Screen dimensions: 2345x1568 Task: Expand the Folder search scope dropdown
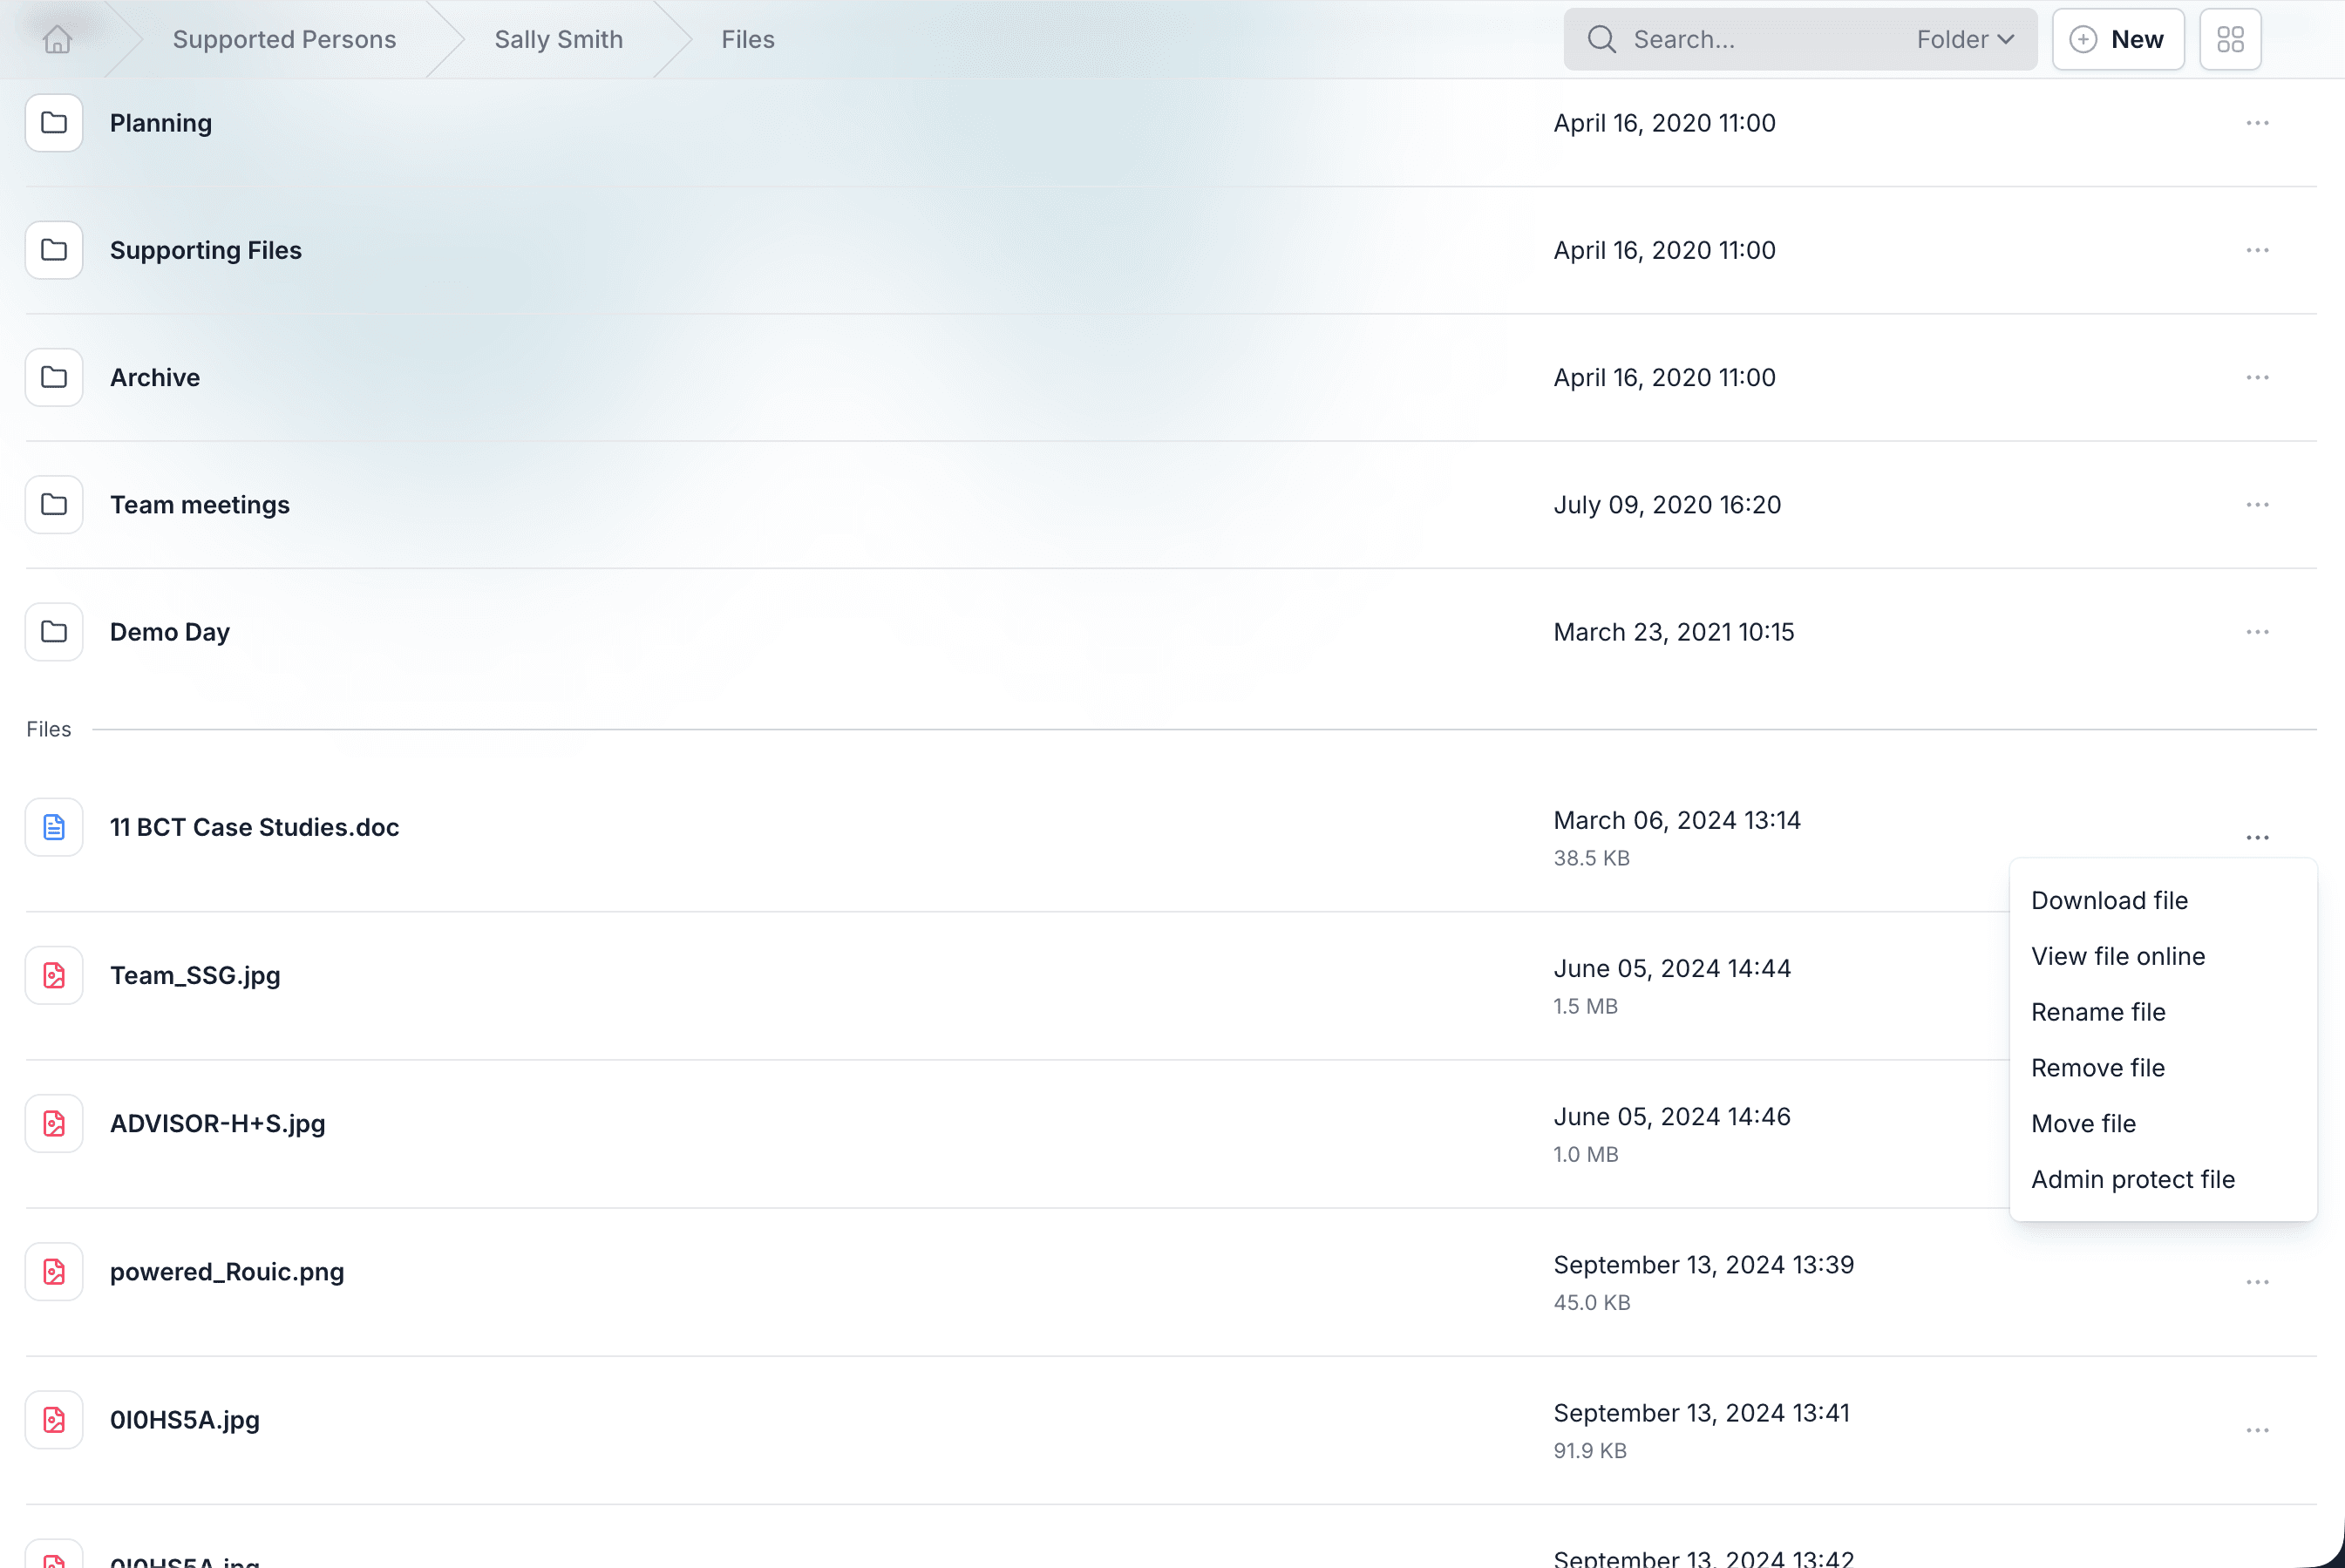[1965, 39]
